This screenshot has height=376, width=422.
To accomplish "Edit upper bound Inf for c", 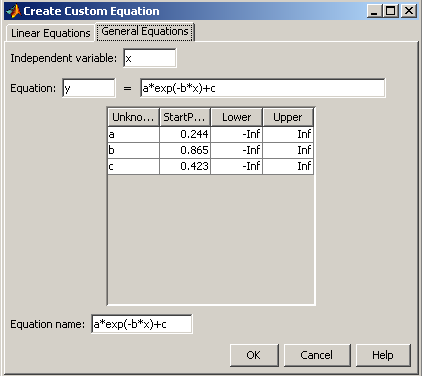I will pyautogui.click(x=288, y=166).
